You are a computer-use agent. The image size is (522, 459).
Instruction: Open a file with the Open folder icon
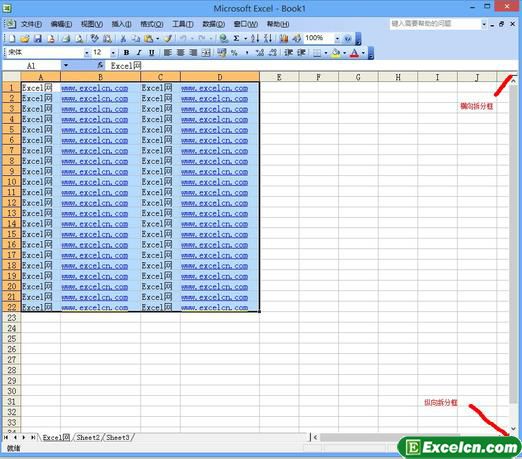[24, 39]
